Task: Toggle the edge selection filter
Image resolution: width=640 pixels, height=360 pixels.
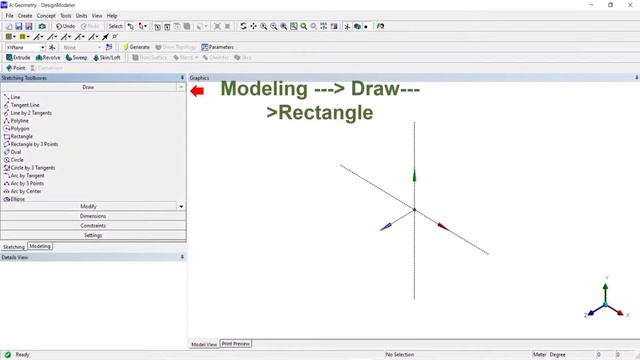Action: pyautogui.click(x=167, y=27)
